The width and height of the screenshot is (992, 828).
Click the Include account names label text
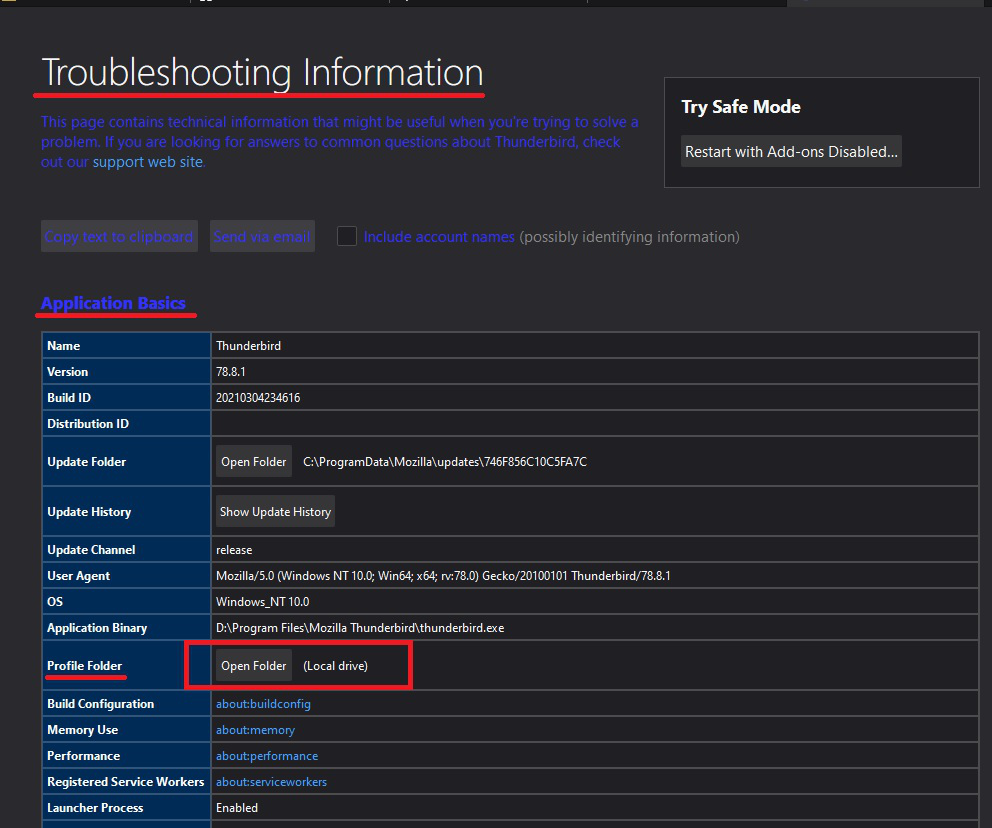(439, 237)
